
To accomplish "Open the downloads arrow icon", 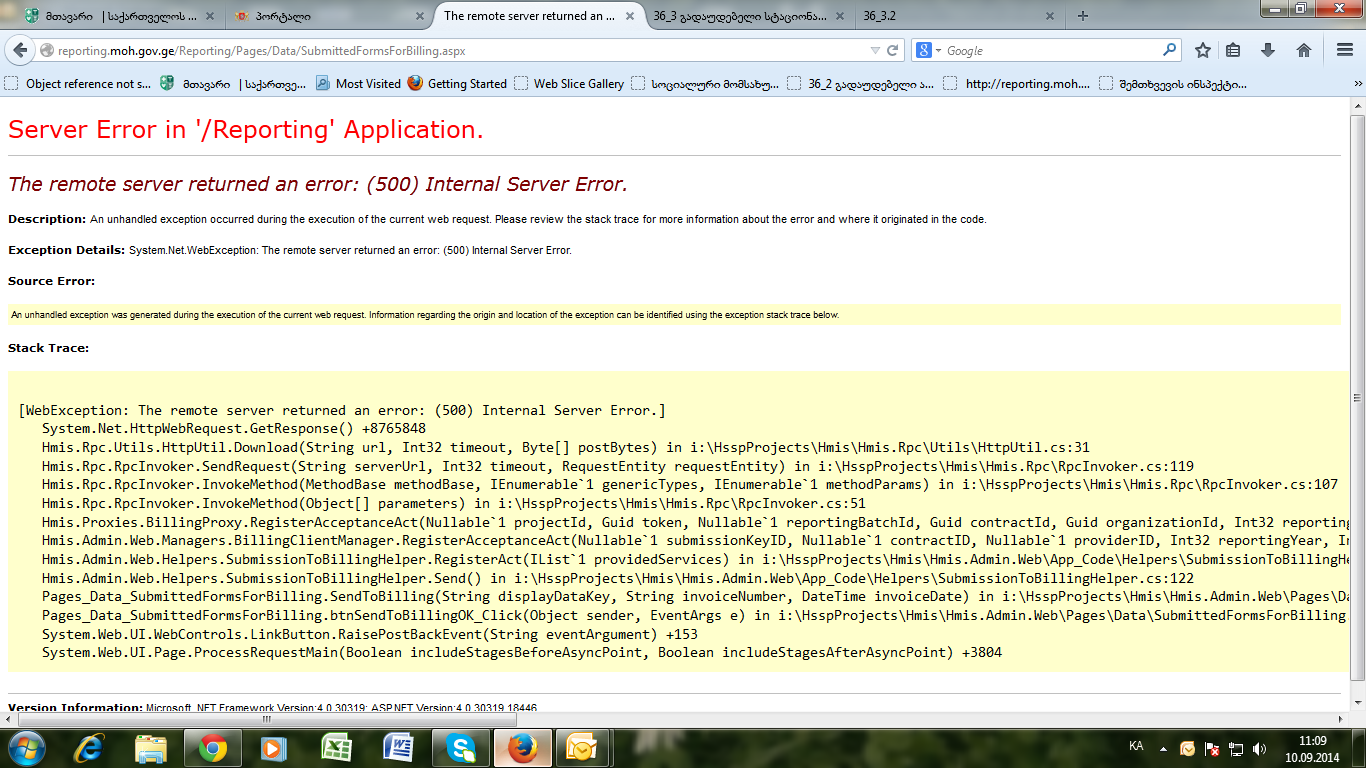I will [1268, 50].
